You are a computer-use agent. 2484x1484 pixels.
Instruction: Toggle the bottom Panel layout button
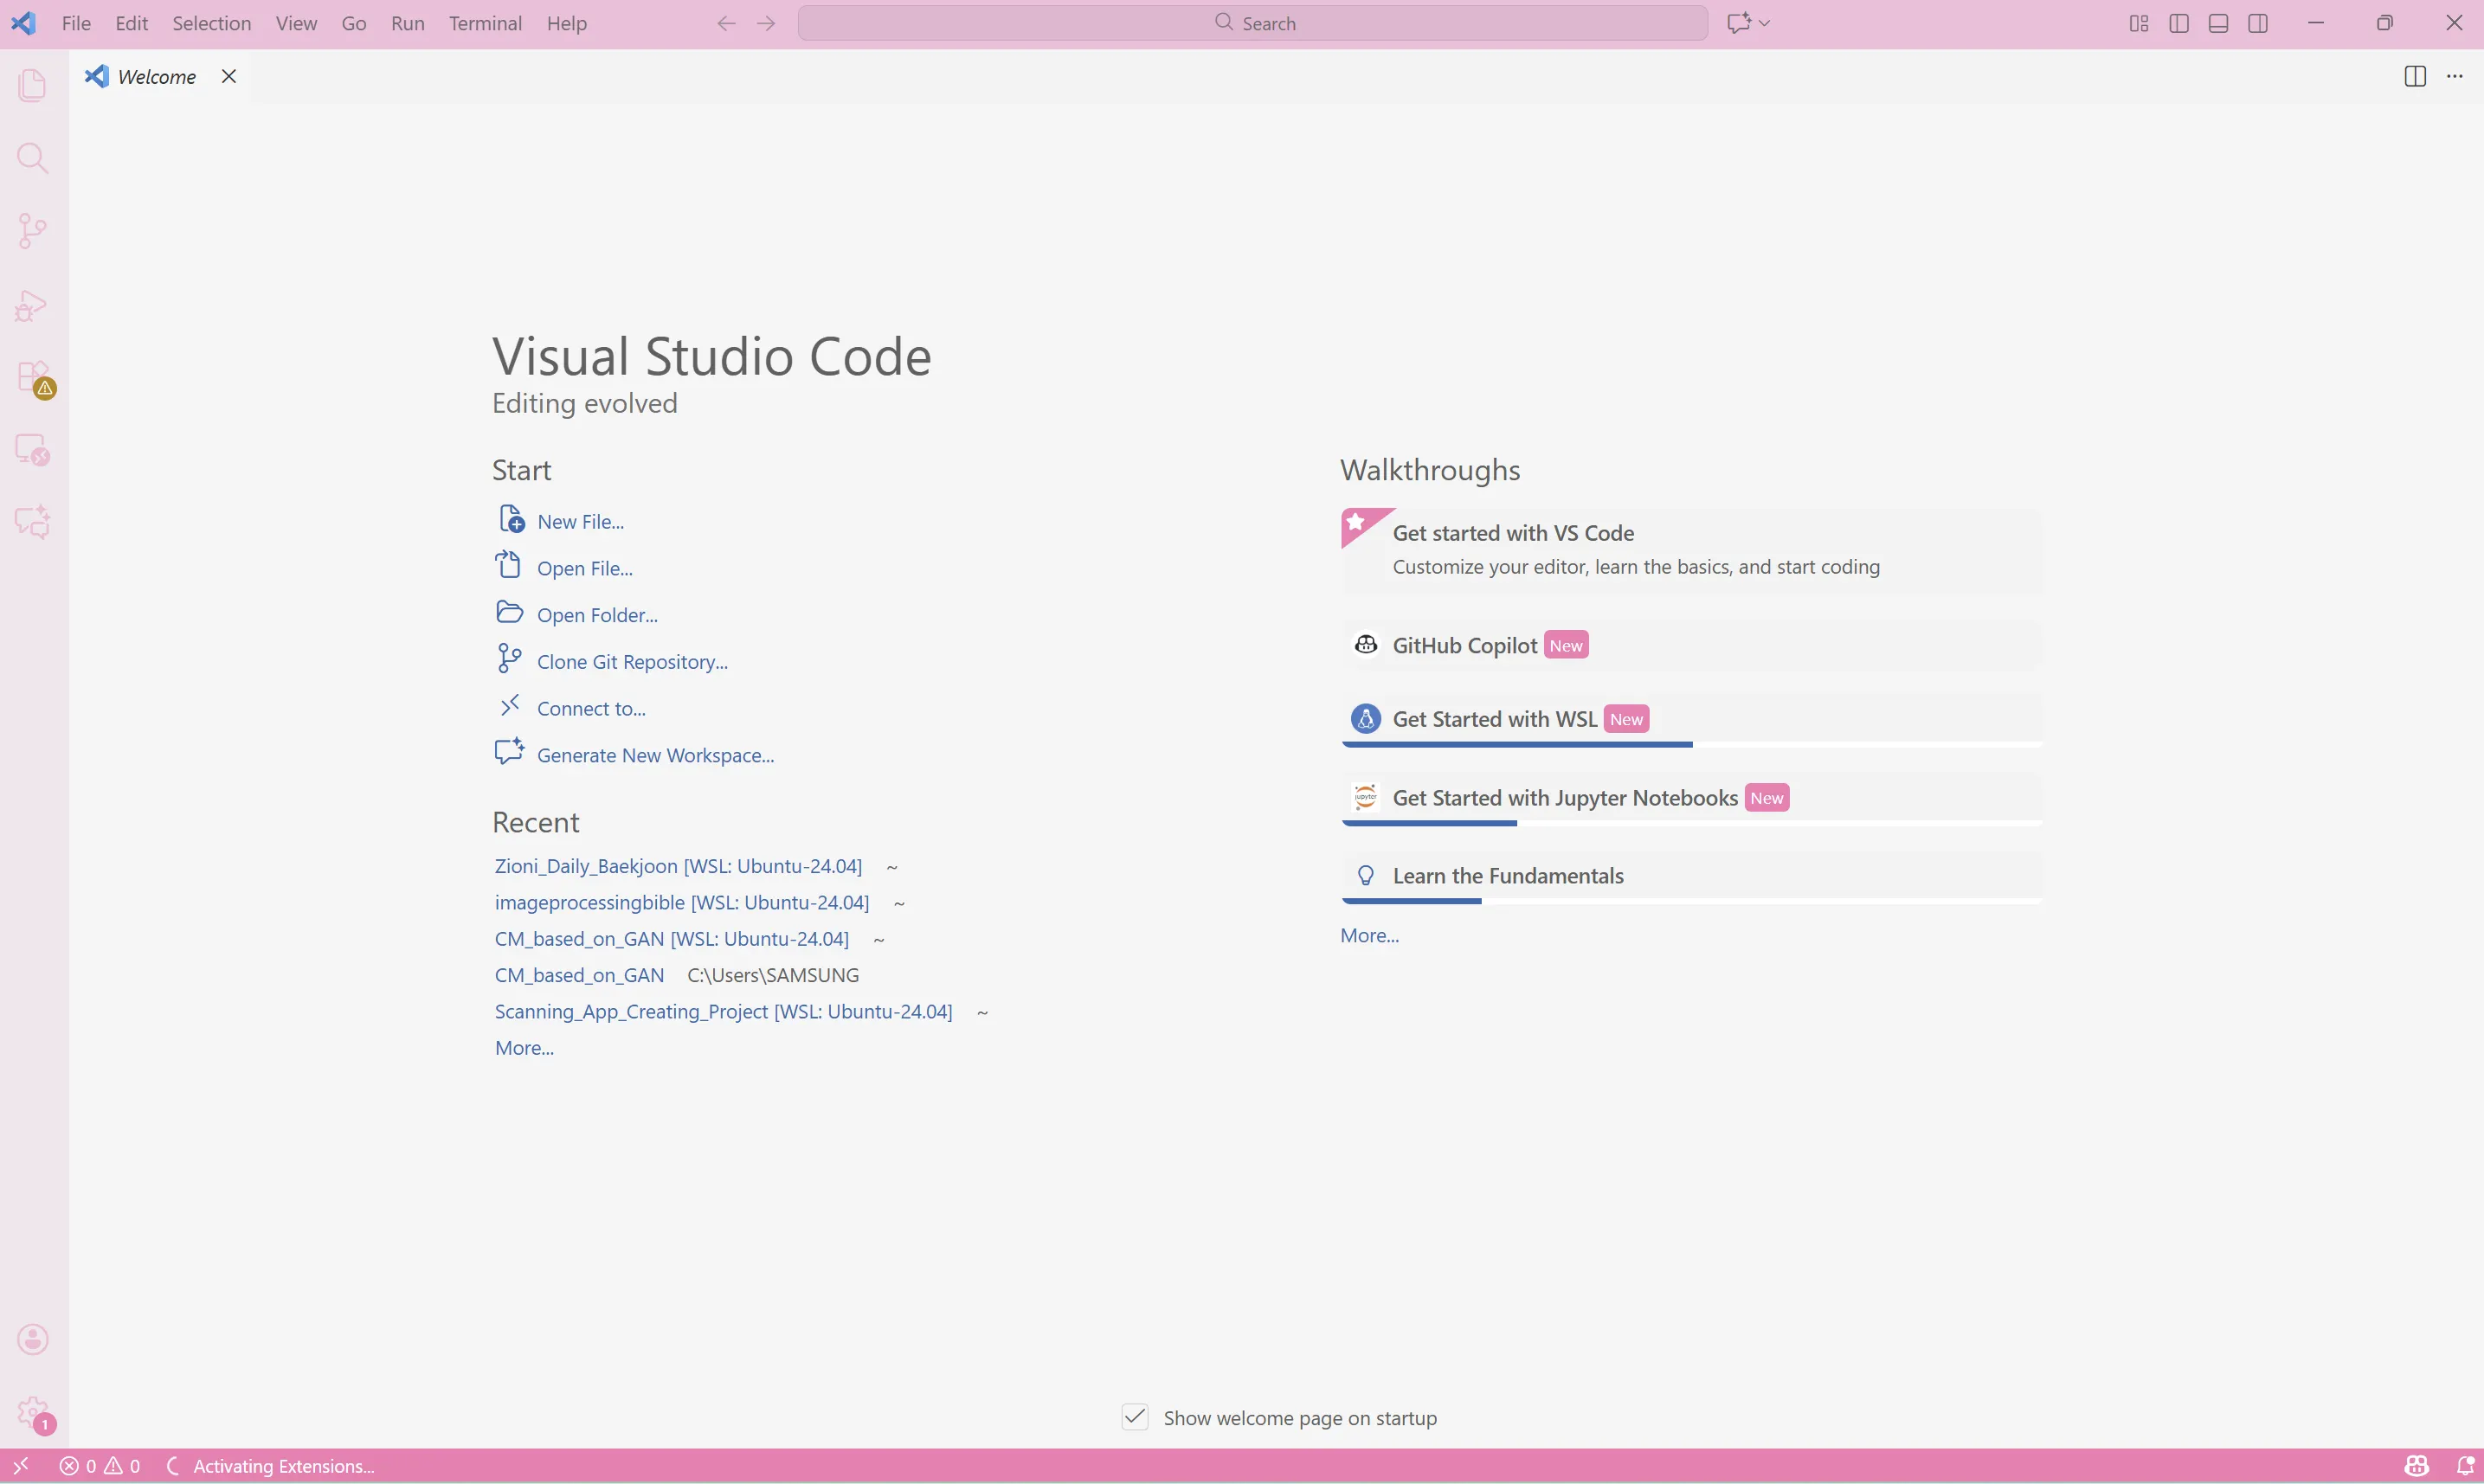click(x=2218, y=23)
